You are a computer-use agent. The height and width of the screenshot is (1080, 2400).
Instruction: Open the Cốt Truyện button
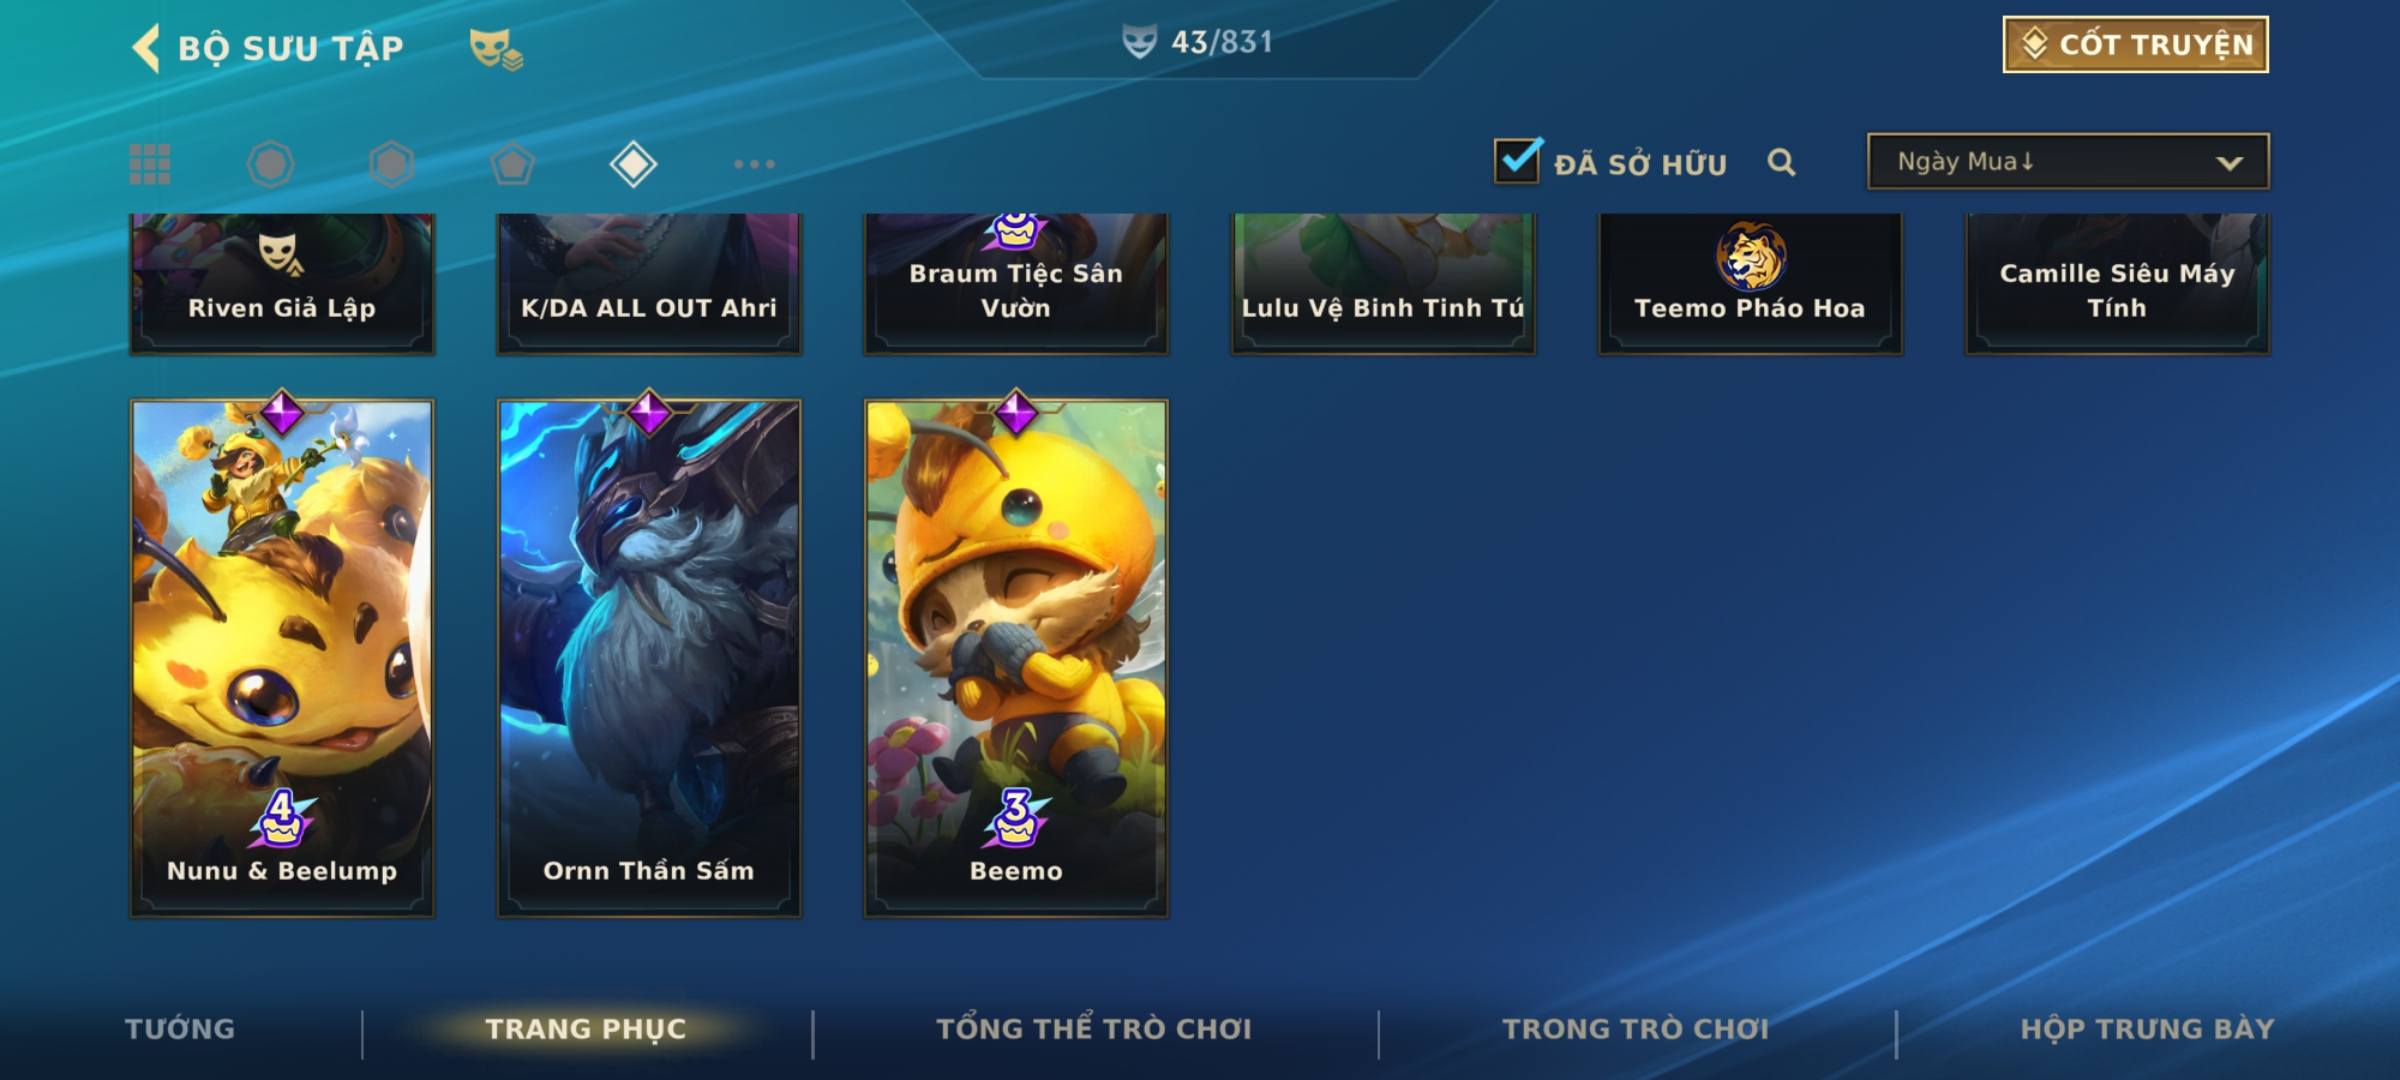pos(2135,44)
